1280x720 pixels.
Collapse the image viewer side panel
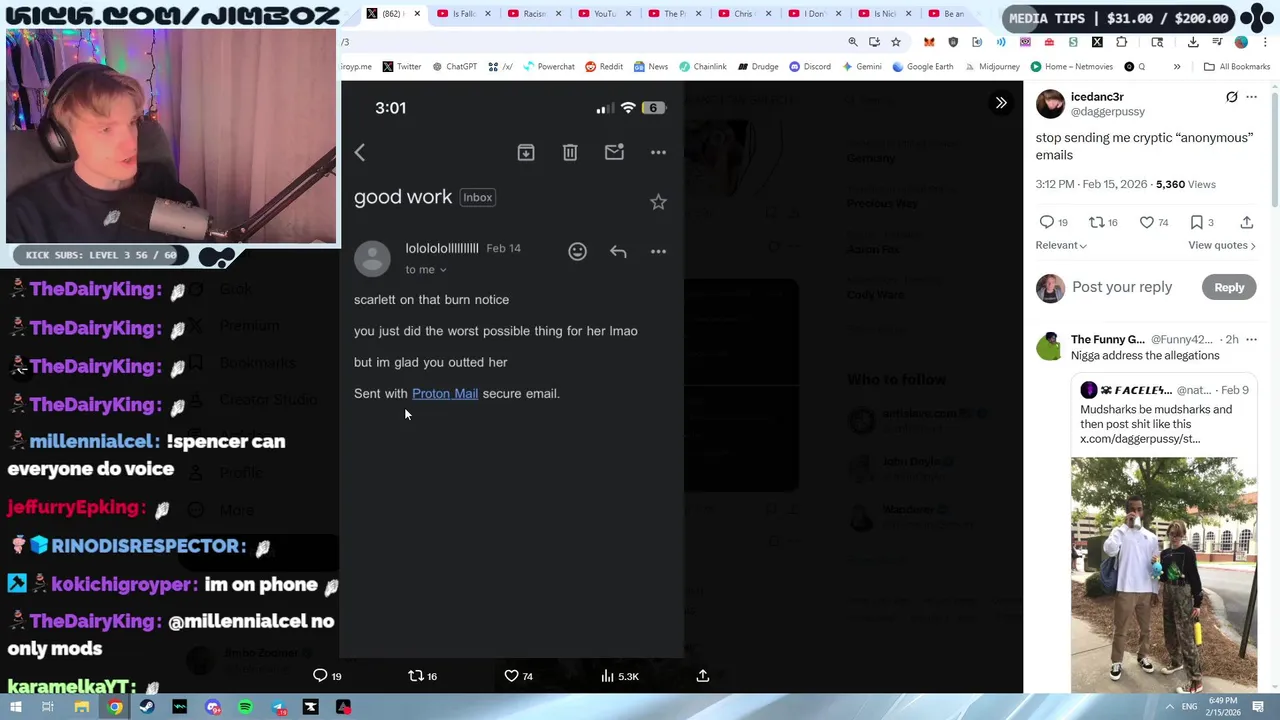tap(1001, 103)
